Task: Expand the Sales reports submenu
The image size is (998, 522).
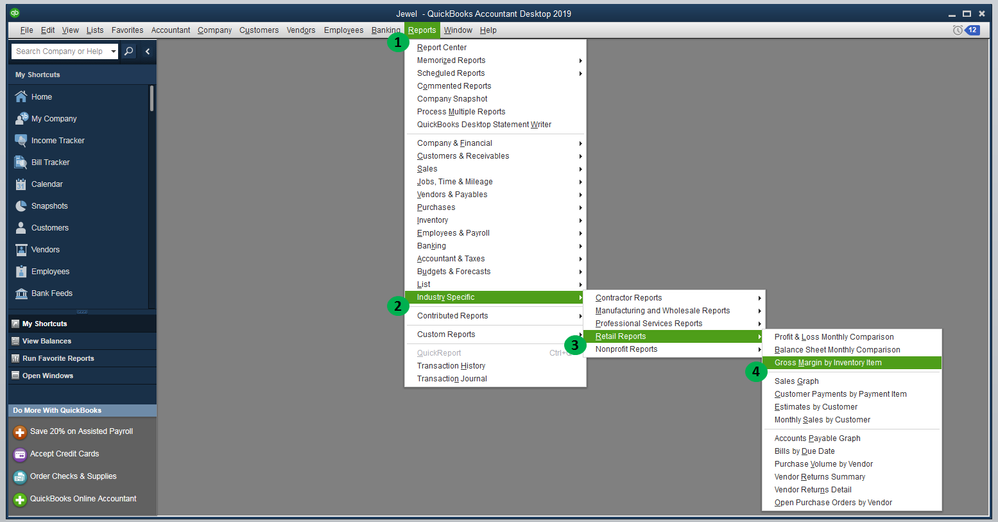Action: pos(580,169)
